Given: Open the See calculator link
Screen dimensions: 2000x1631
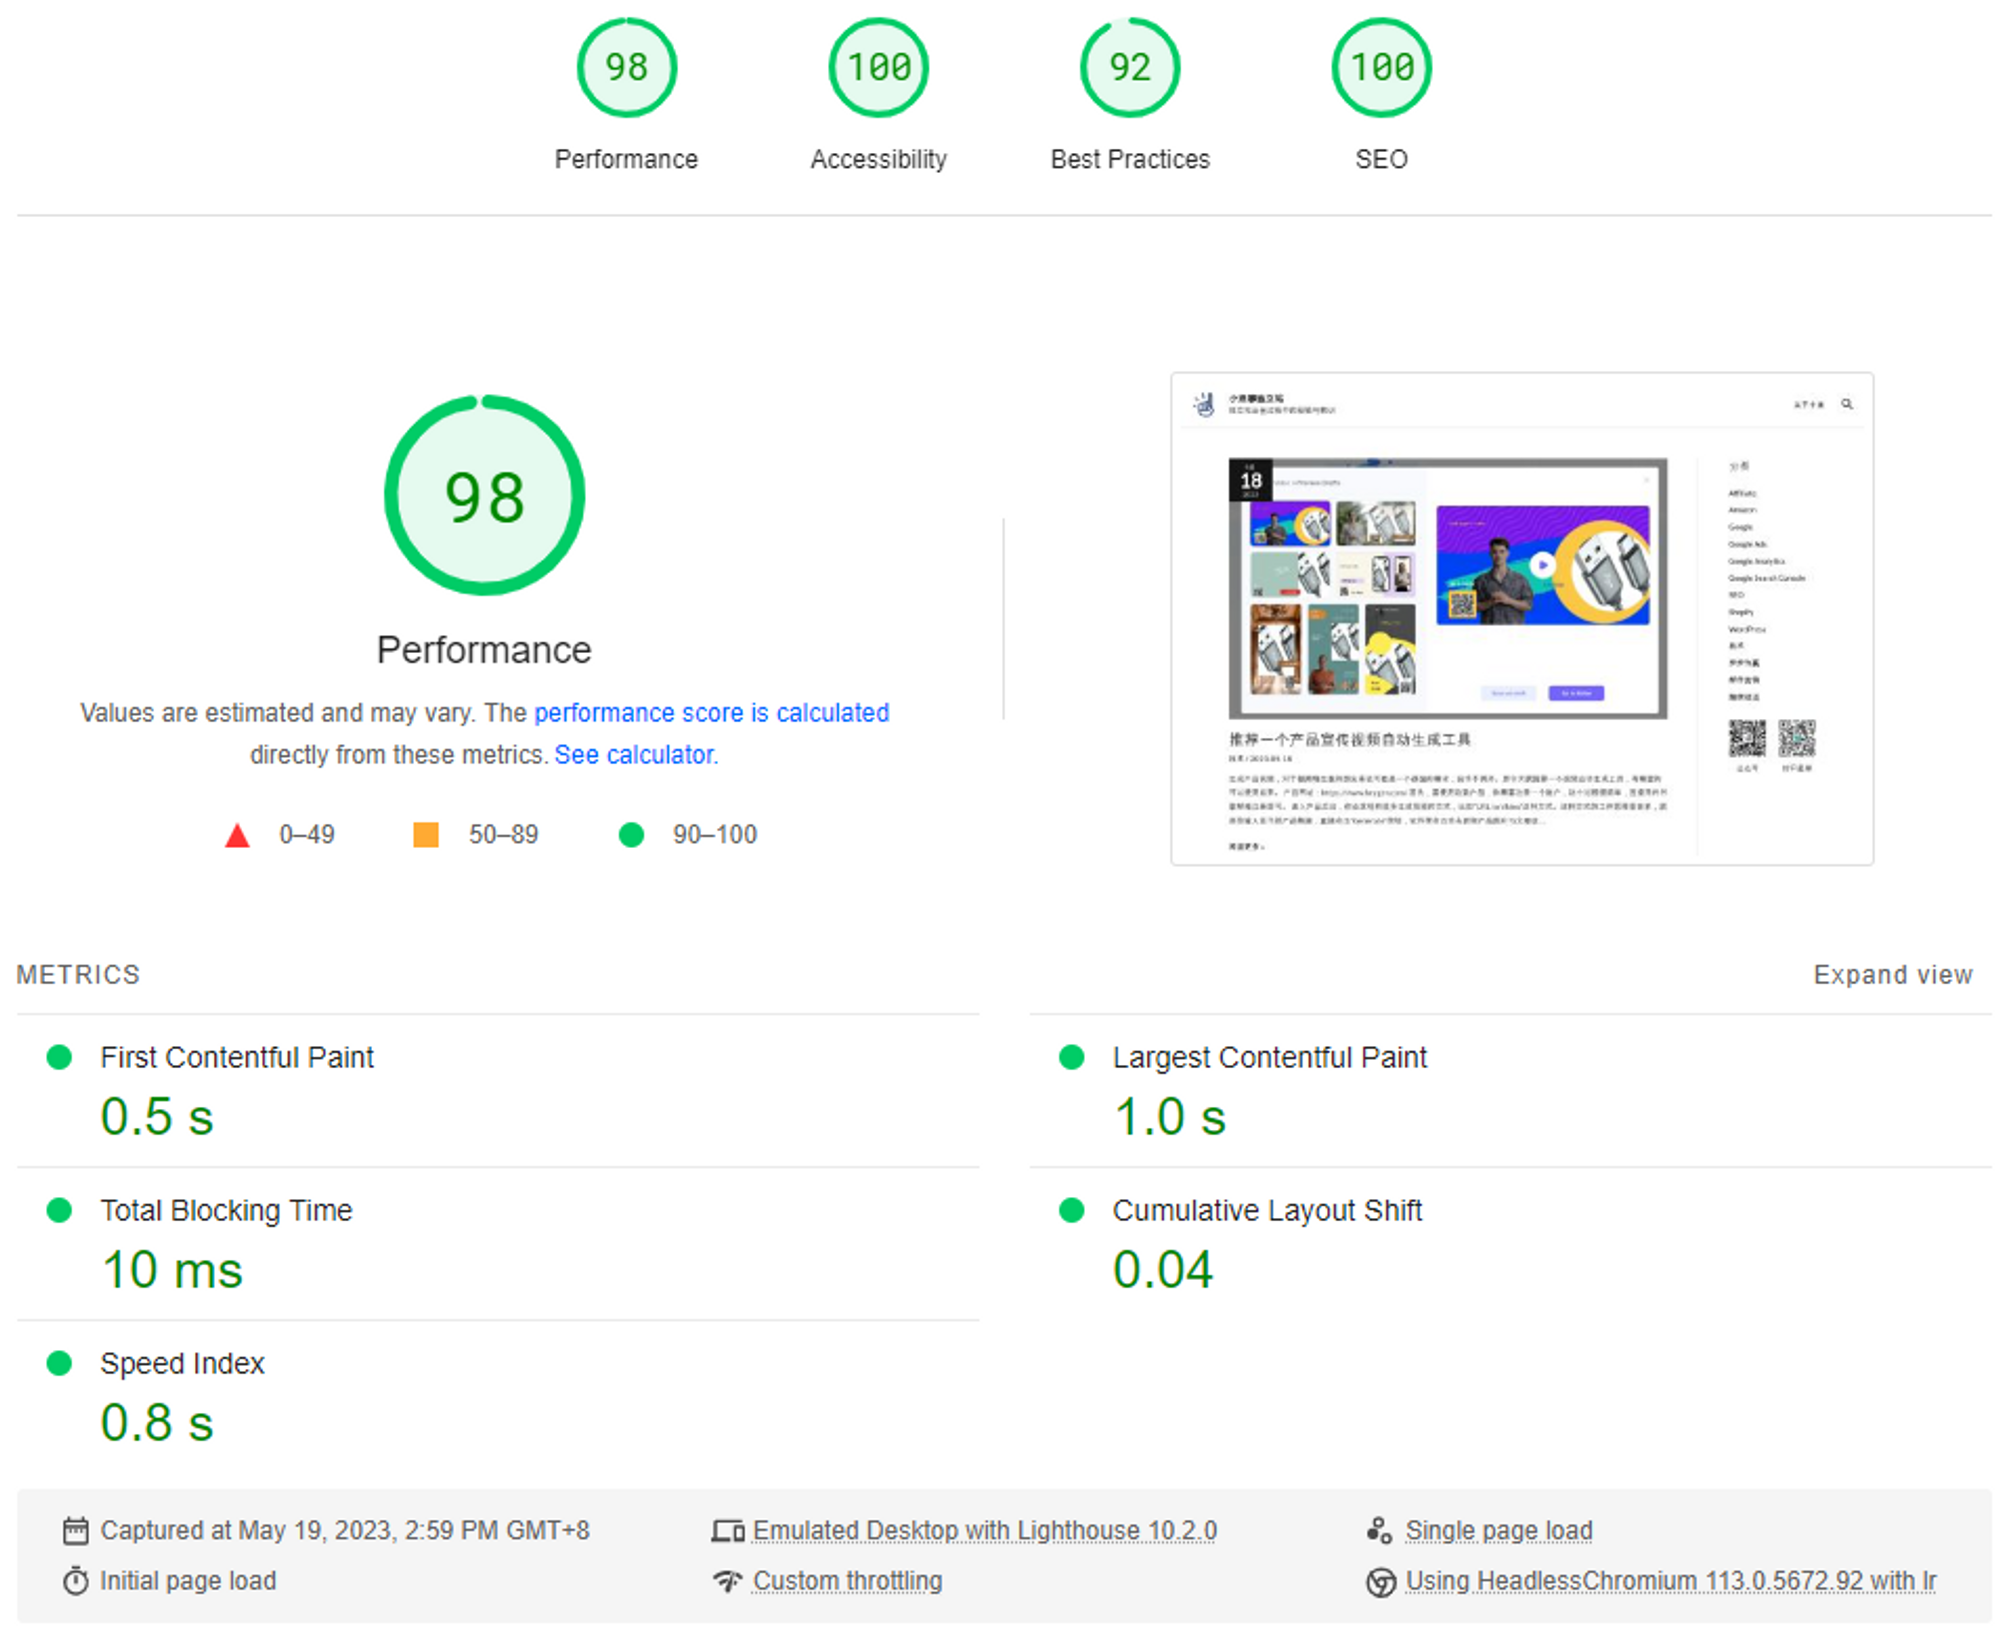Looking at the screenshot, I should pos(636,755).
